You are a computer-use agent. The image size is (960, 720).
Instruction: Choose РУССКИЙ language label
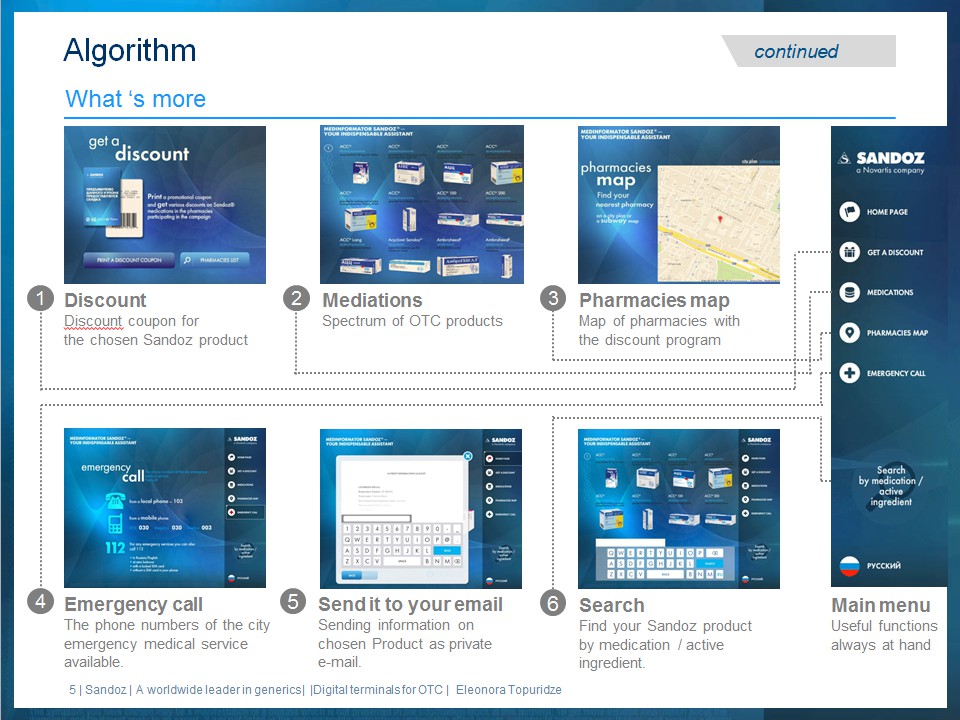[x=883, y=566]
